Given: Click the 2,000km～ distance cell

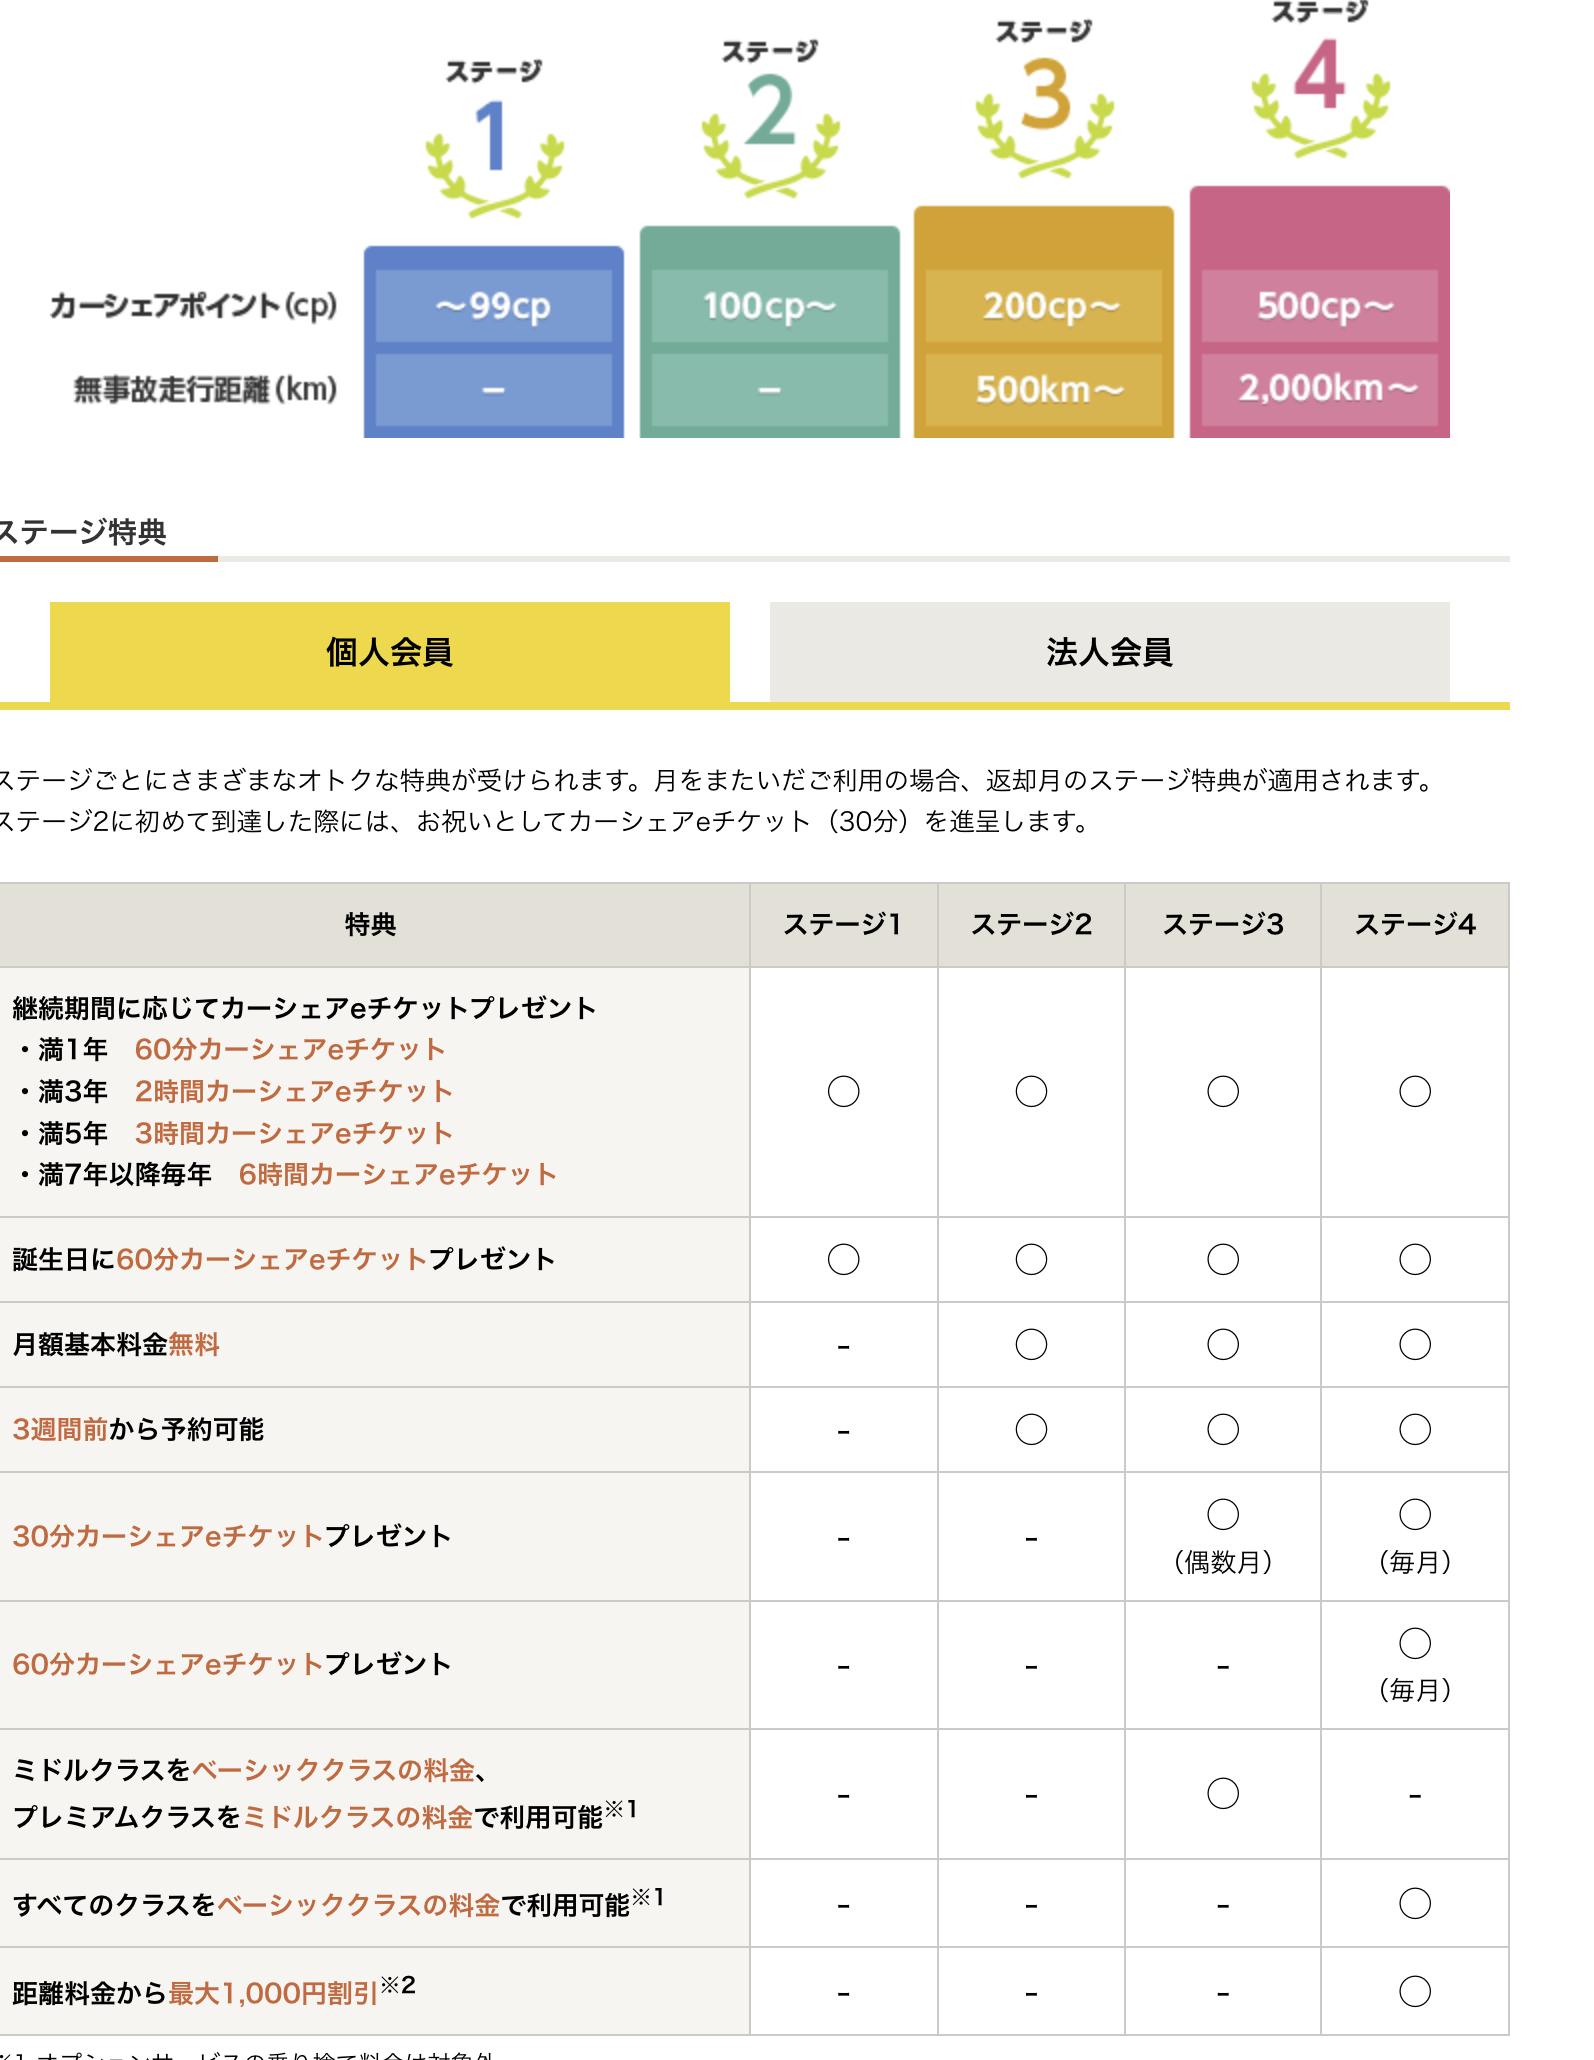Looking at the screenshot, I should pyautogui.click(x=1320, y=389).
